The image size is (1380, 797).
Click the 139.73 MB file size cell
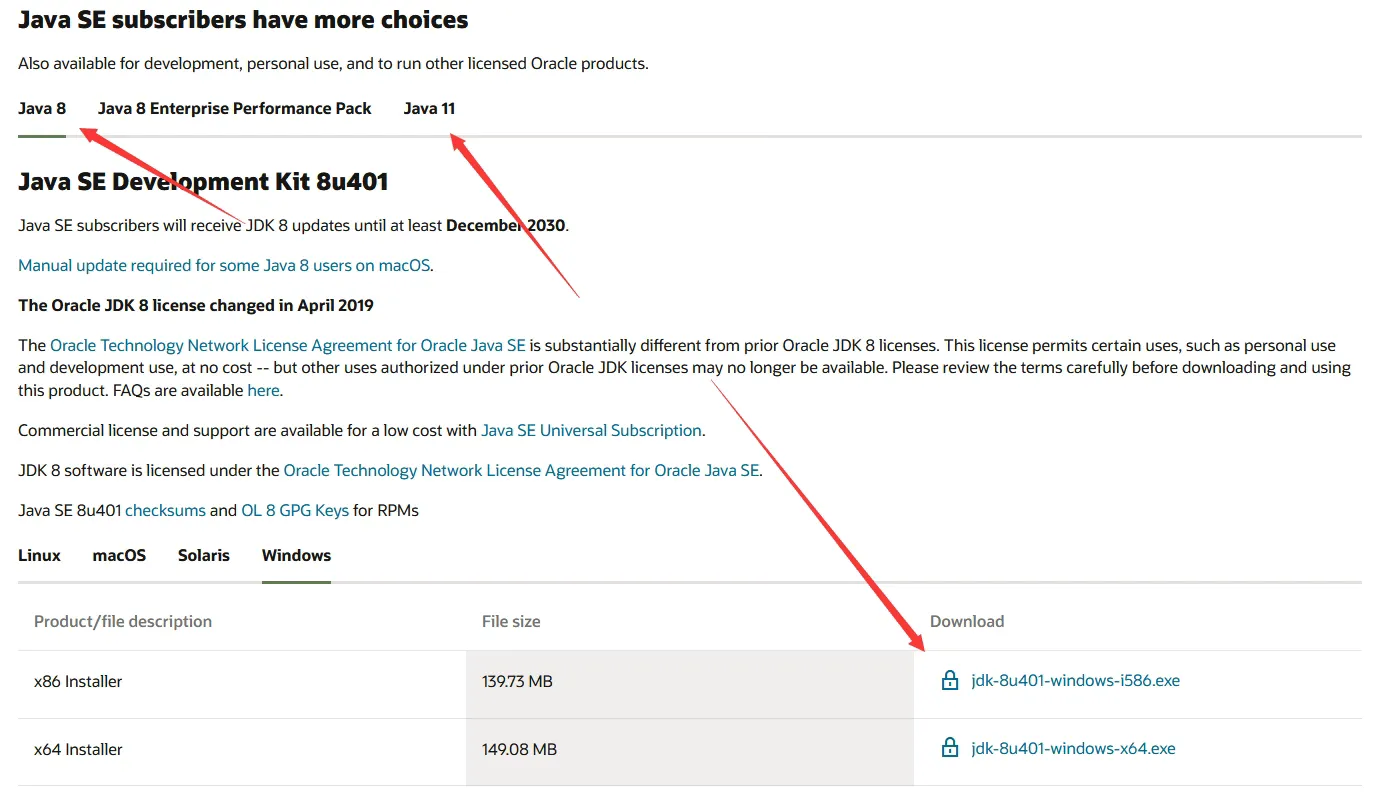[x=517, y=681]
